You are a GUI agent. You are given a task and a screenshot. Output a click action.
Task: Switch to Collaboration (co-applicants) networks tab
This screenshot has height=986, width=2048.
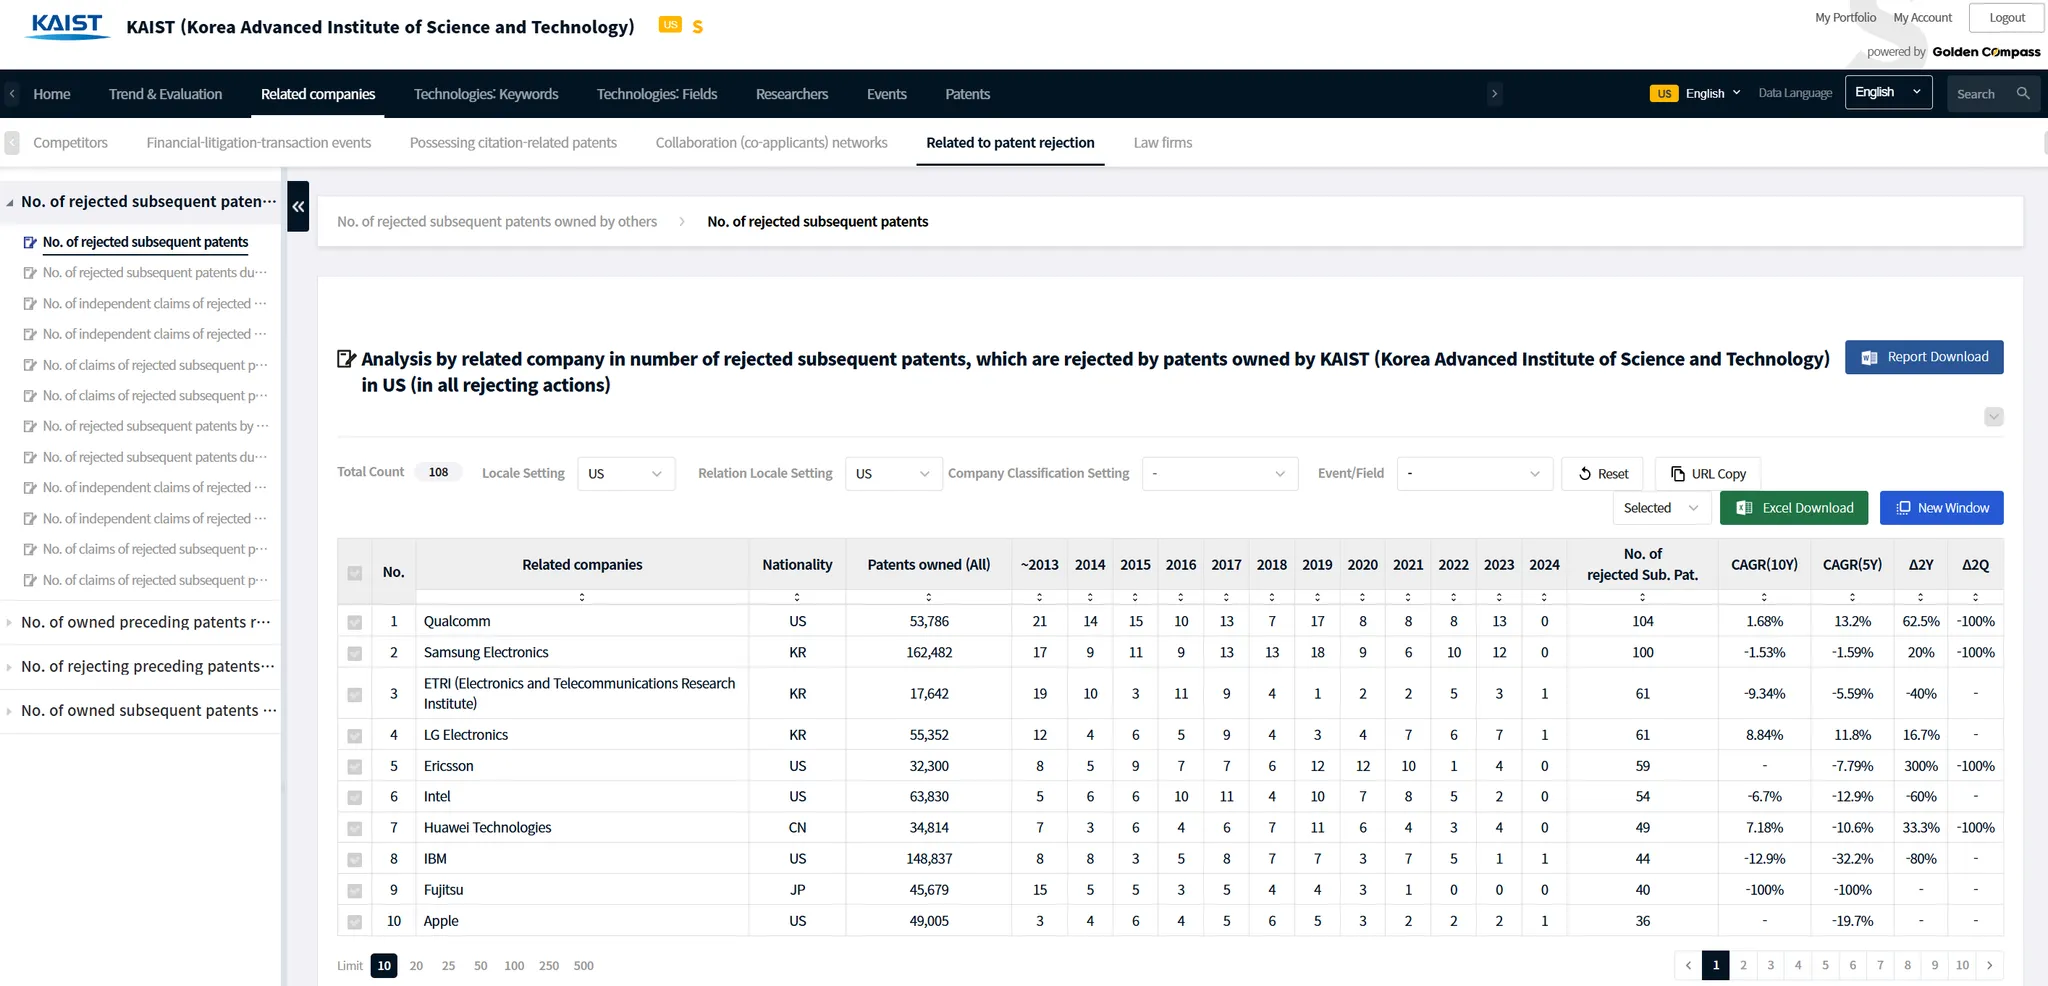point(772,143)
